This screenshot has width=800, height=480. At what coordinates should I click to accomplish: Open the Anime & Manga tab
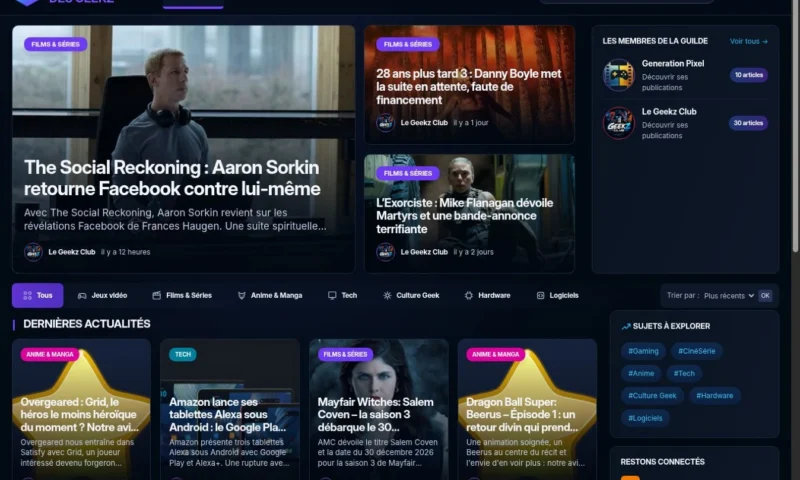coord(270,295)
